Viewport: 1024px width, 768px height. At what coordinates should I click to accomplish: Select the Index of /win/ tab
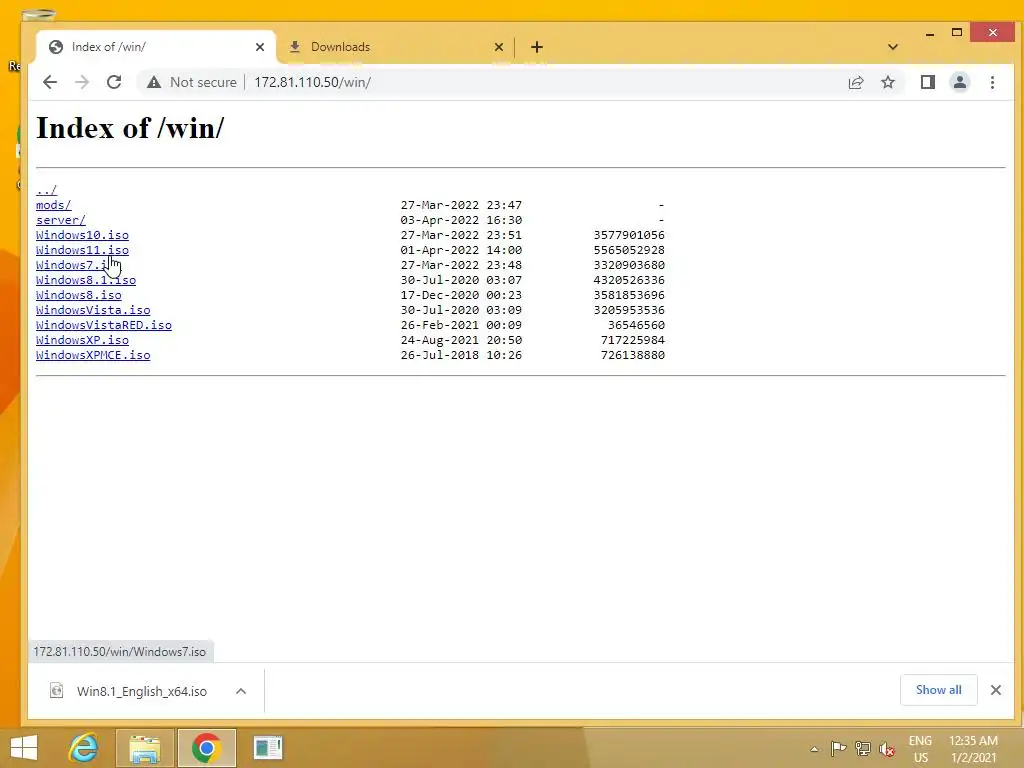(x=155, y=47)
